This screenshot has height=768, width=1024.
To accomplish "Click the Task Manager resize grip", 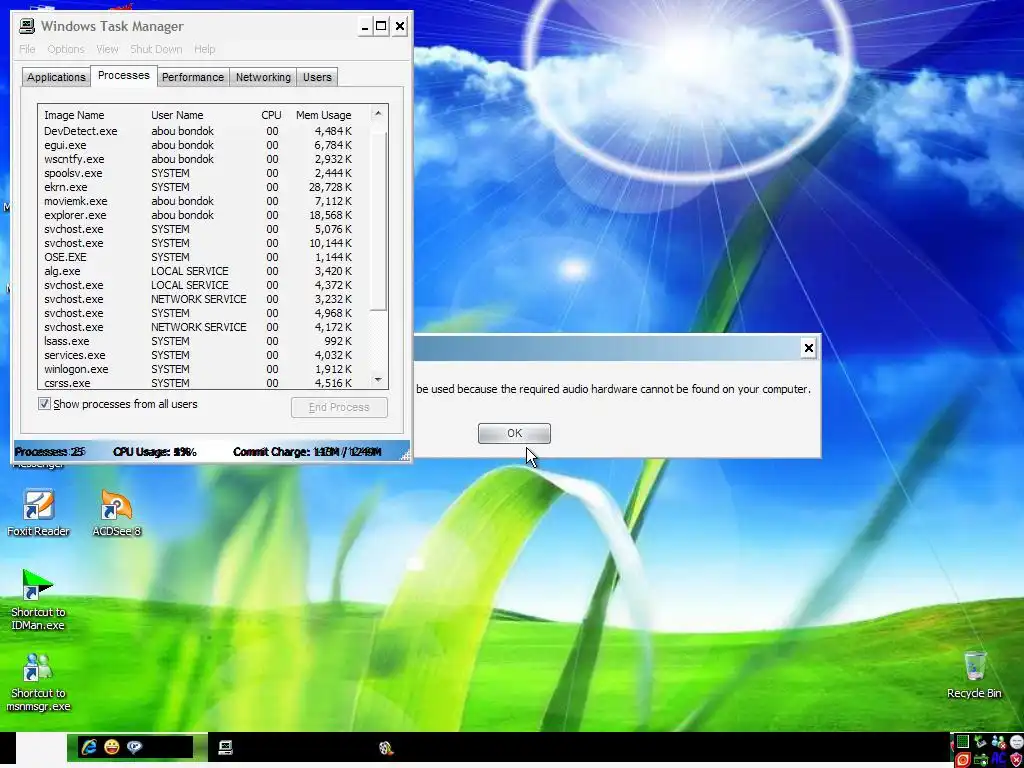I will pos(405,456).
